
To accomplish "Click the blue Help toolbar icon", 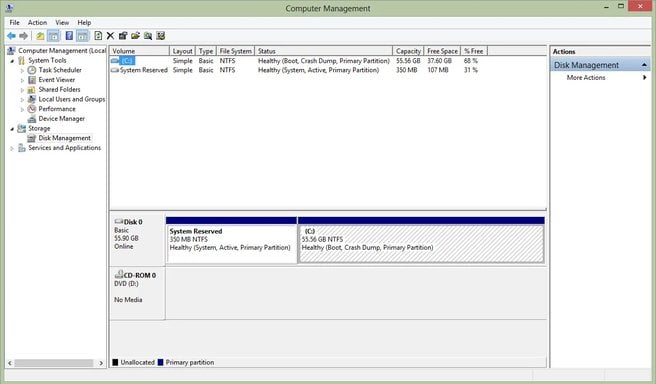I will point(69,36).
